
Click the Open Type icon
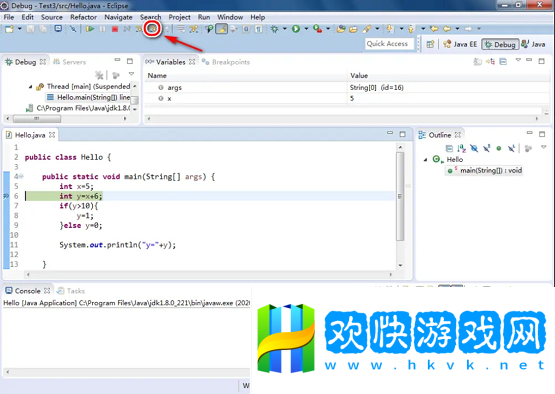tap(341, 29)
